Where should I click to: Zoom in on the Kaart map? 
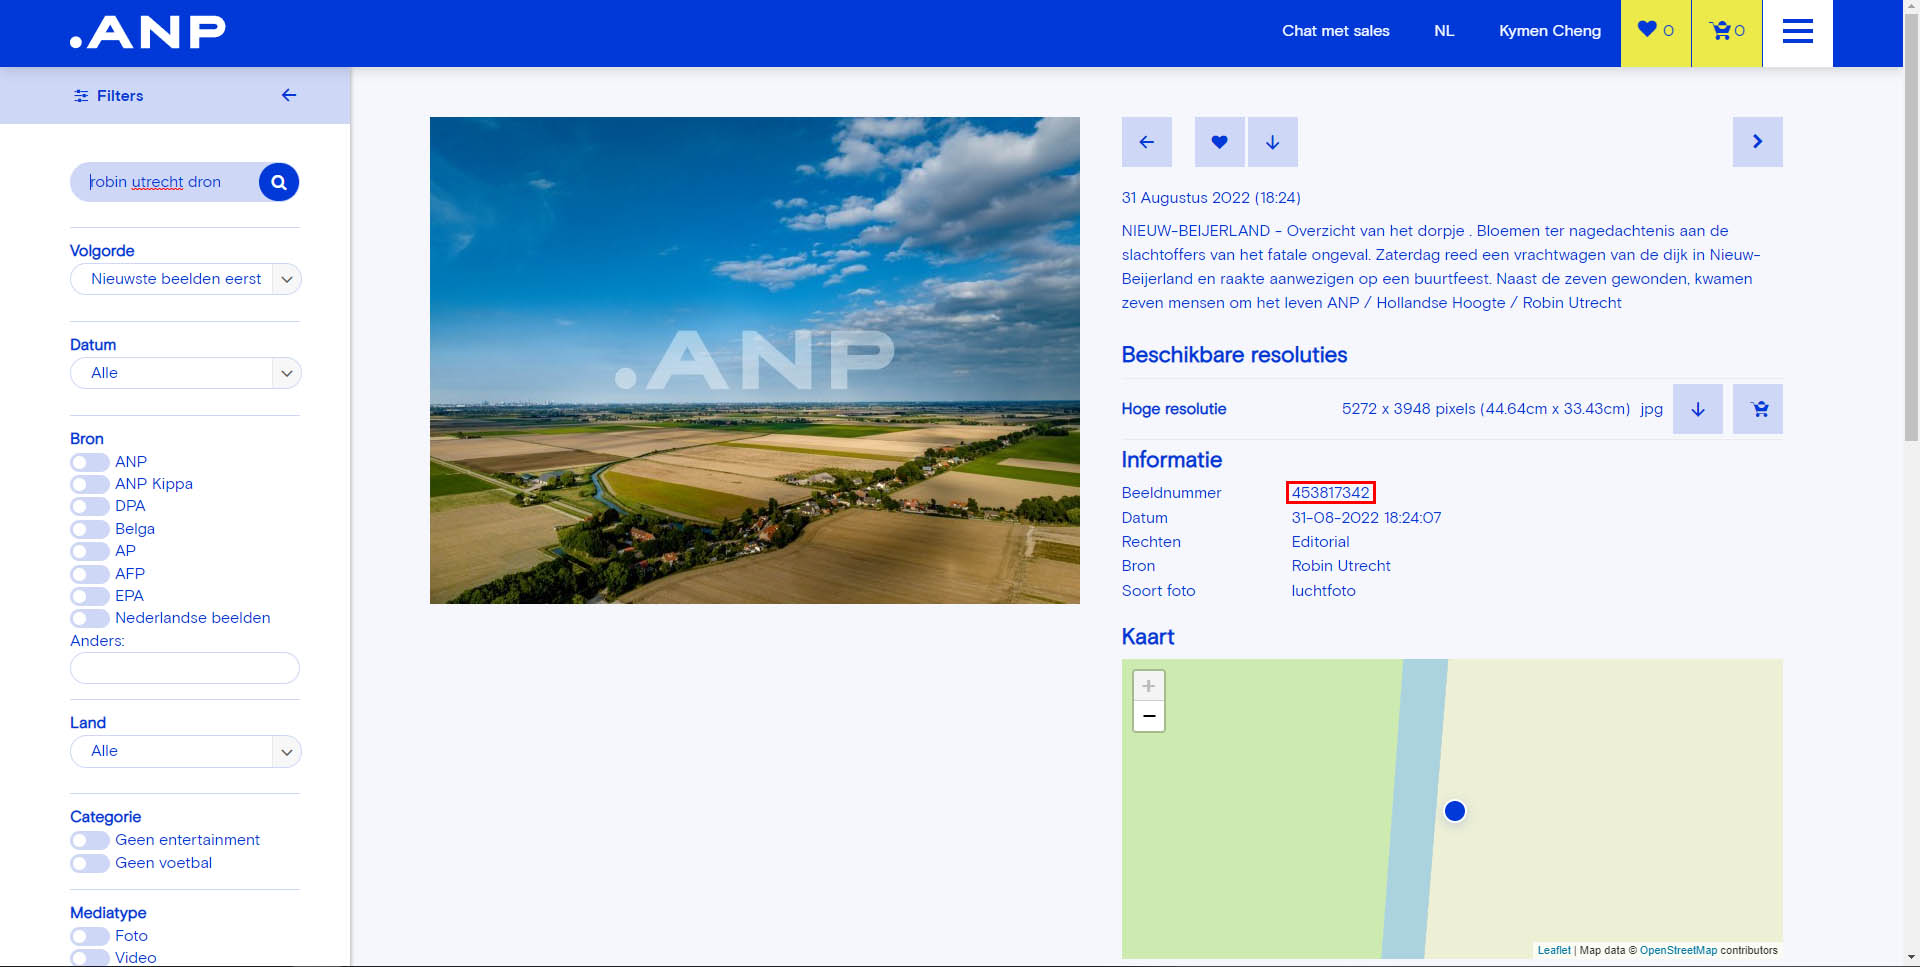click(1148, 686)
